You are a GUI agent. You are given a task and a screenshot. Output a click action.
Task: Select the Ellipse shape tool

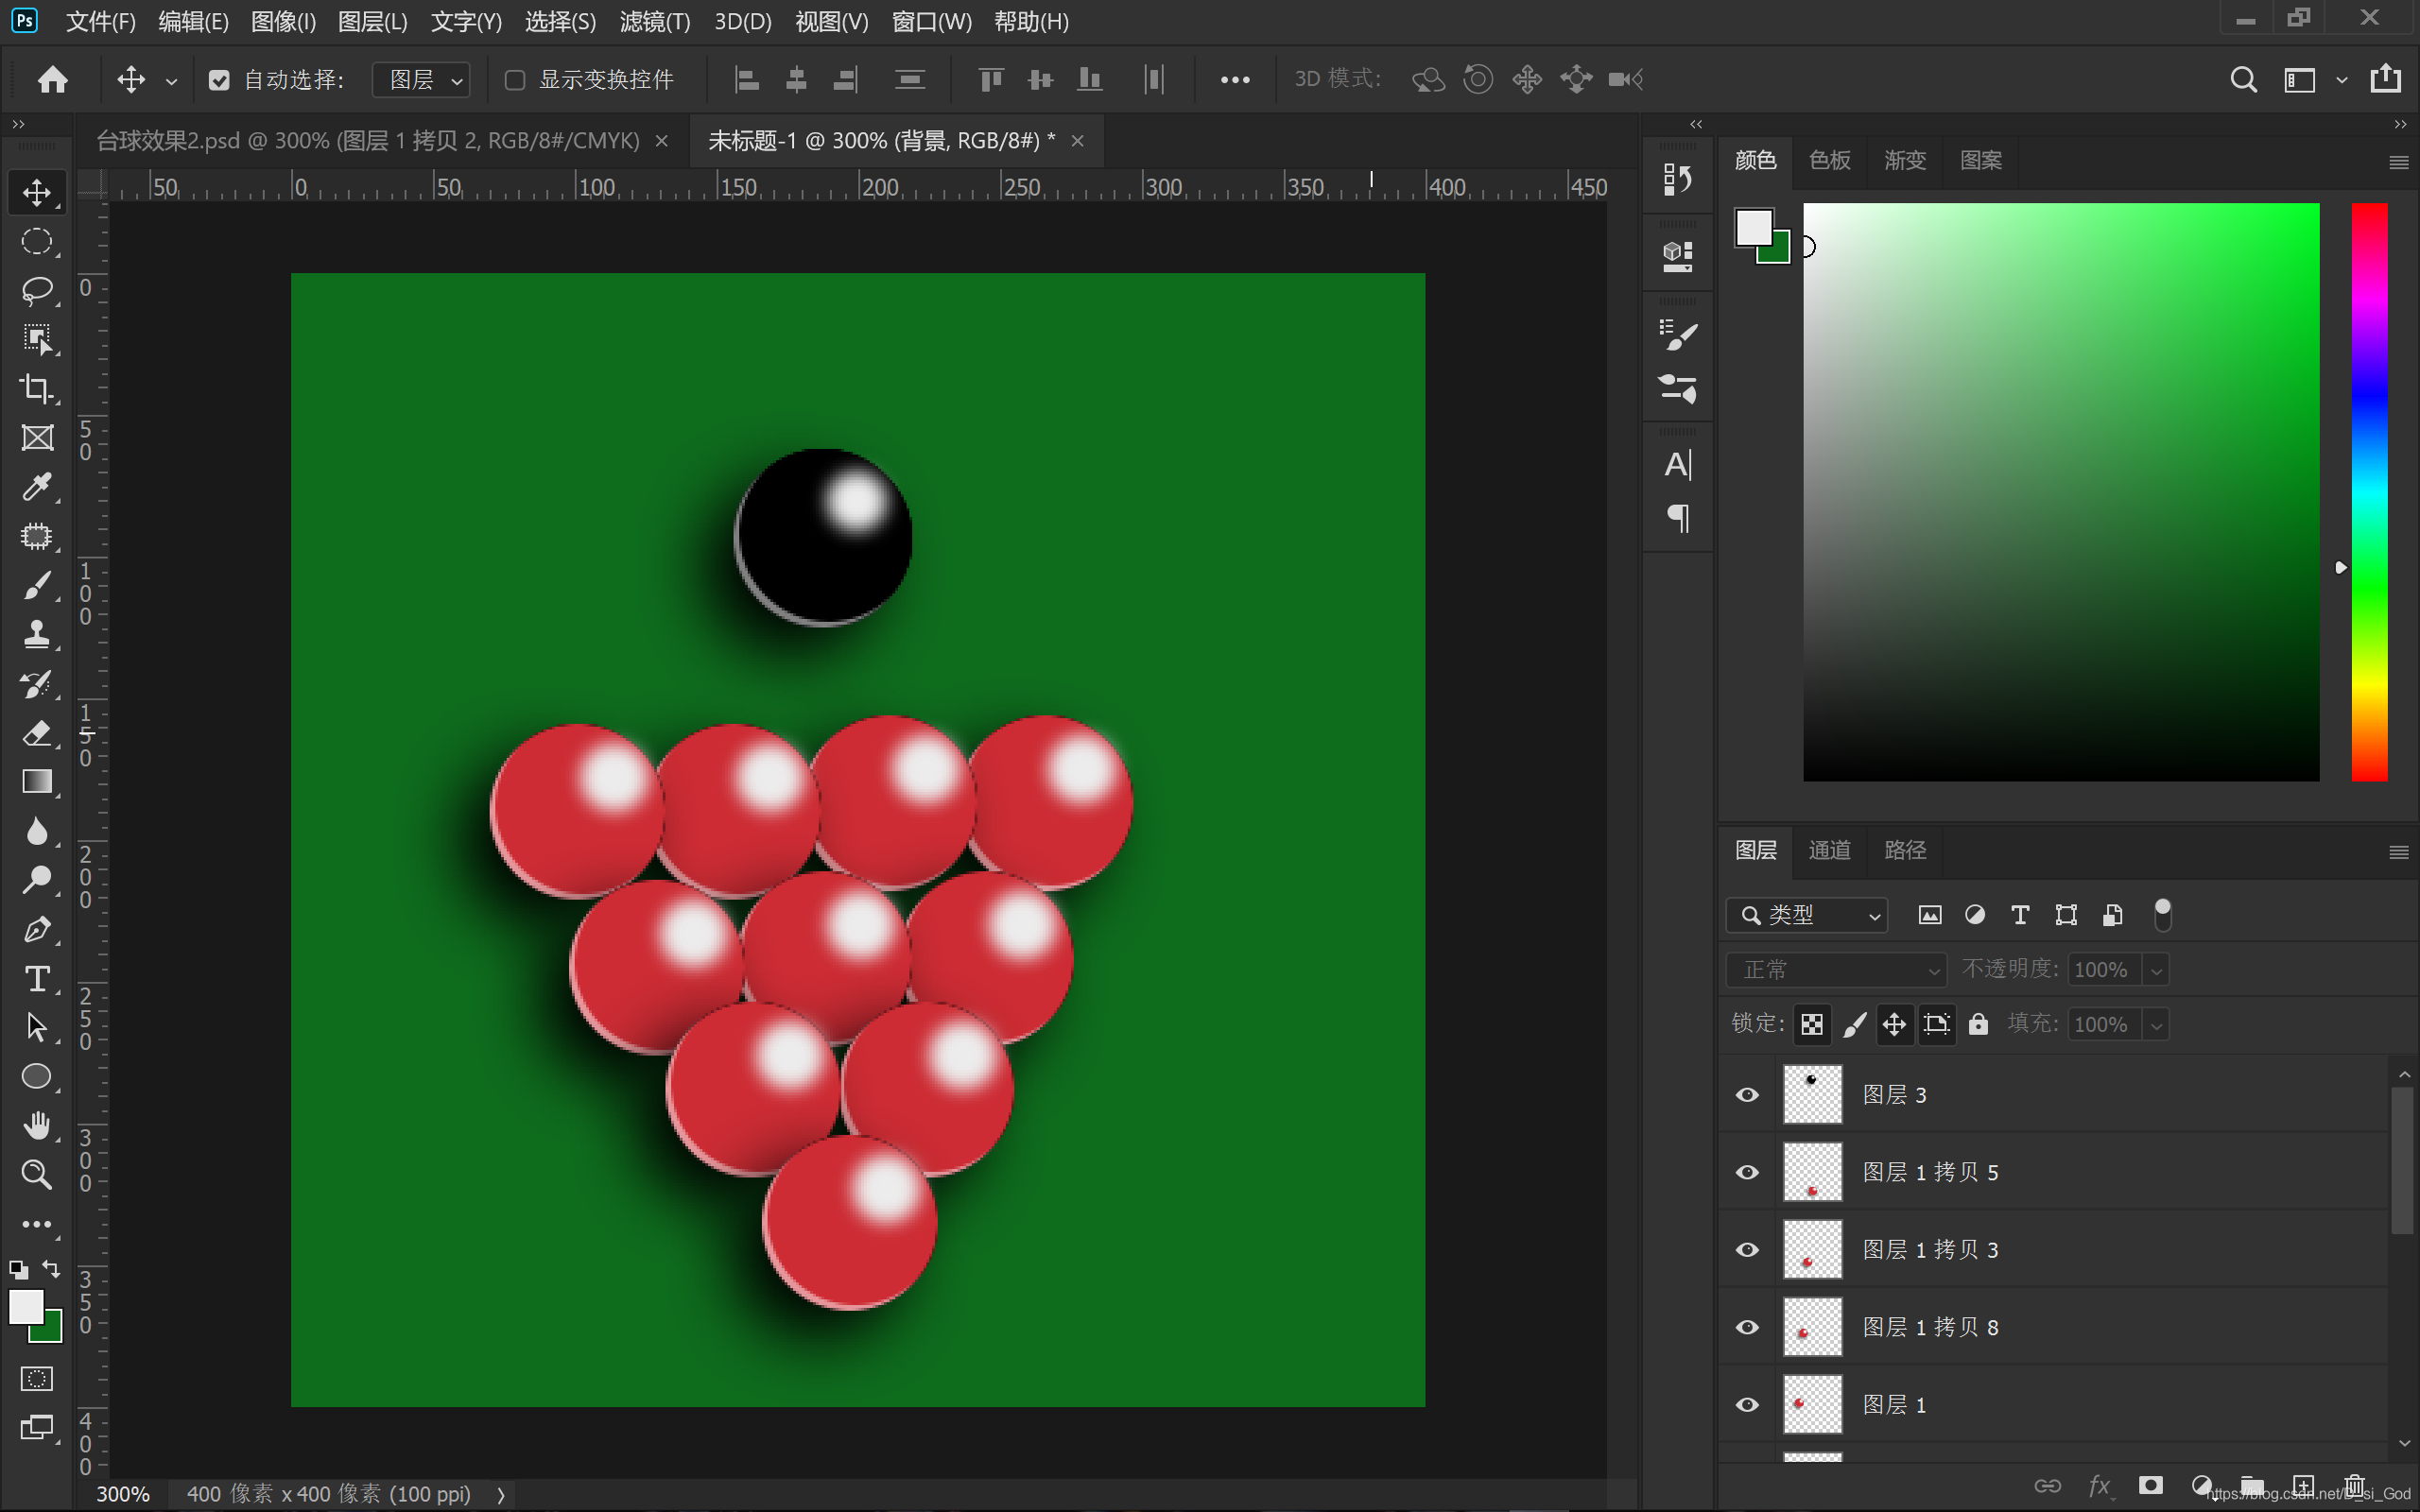coord(37,1077)
